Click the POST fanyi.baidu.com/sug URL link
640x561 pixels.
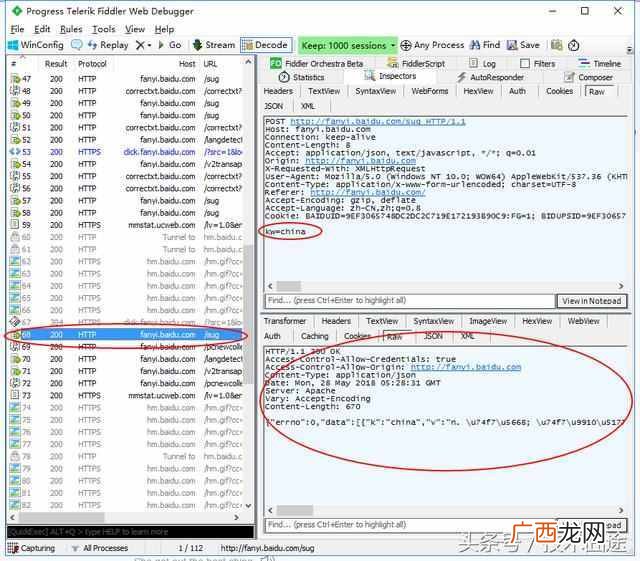tap(378, 122)
